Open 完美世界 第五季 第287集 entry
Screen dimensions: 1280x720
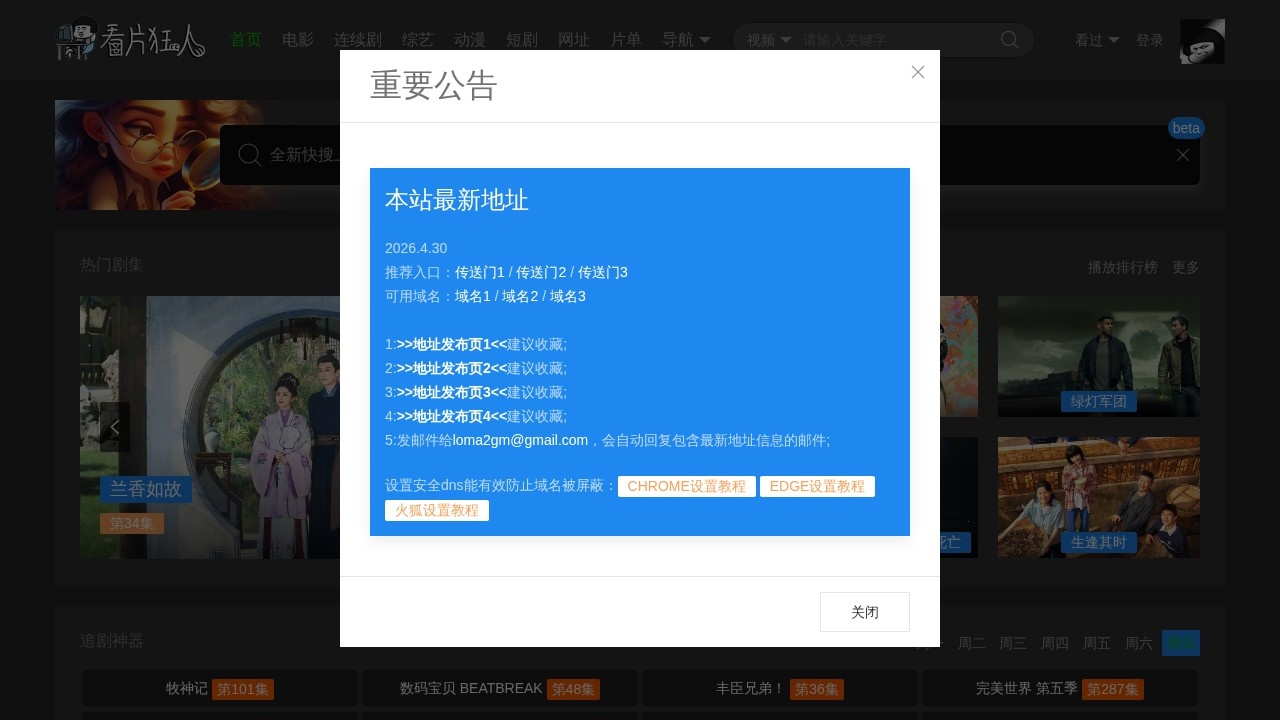click(x=1060, y=689)
